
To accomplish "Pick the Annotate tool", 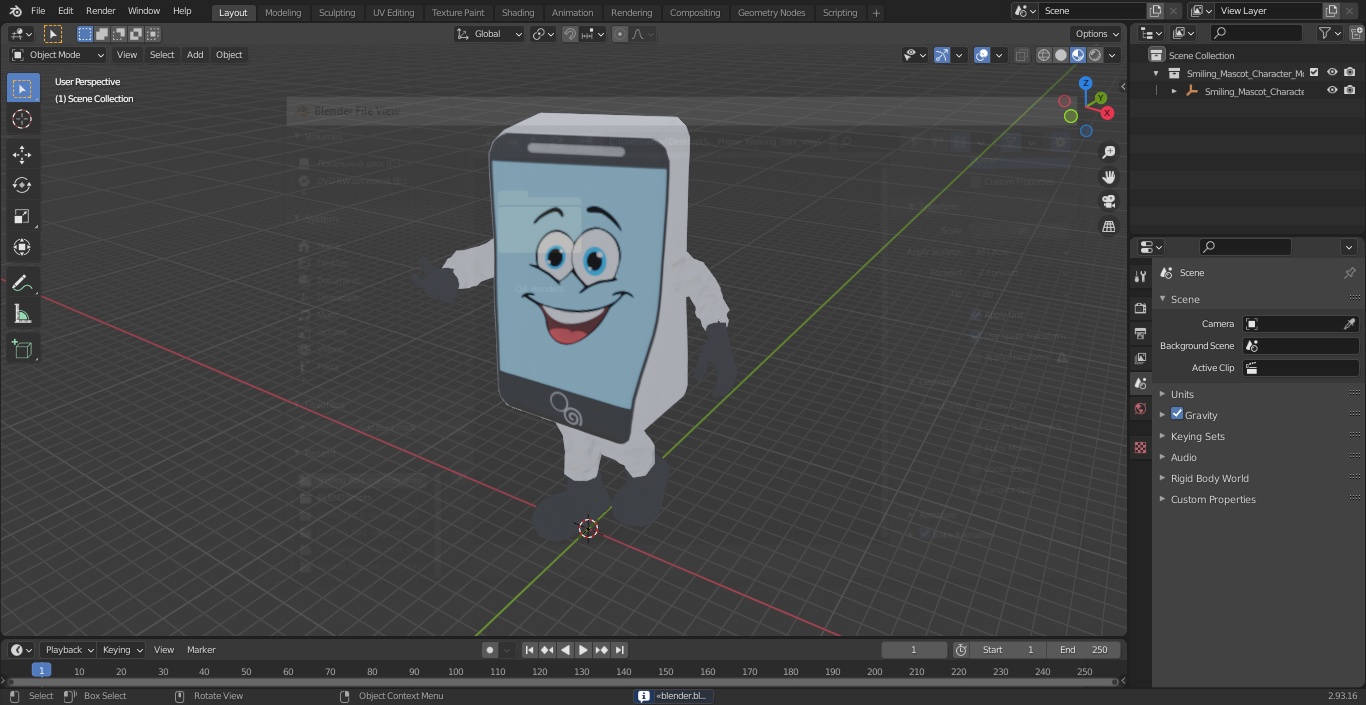I will click(22, 284).
